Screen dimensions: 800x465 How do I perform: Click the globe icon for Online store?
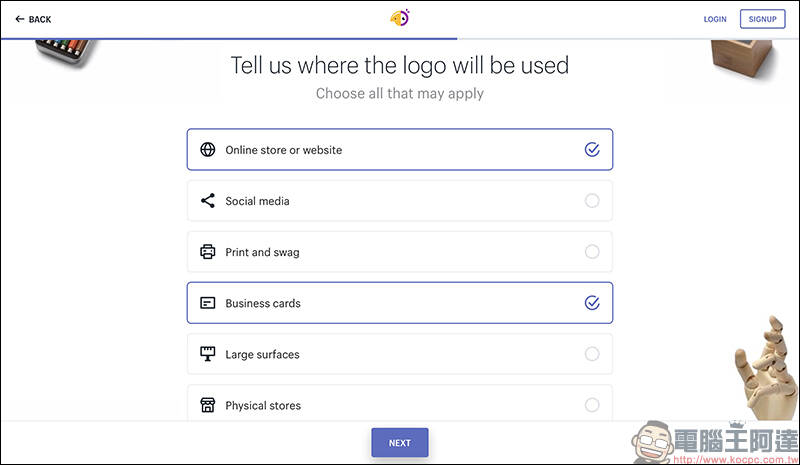coord(208,150)
